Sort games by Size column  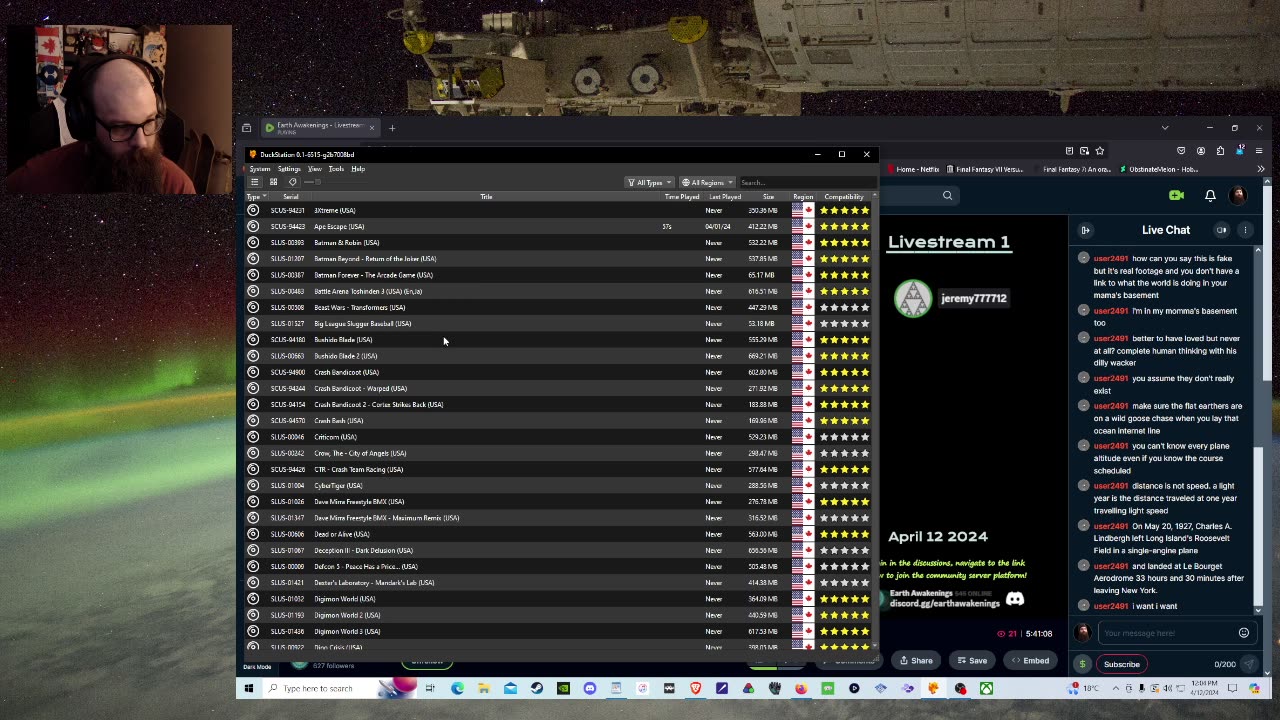click(x=768, y=197)
